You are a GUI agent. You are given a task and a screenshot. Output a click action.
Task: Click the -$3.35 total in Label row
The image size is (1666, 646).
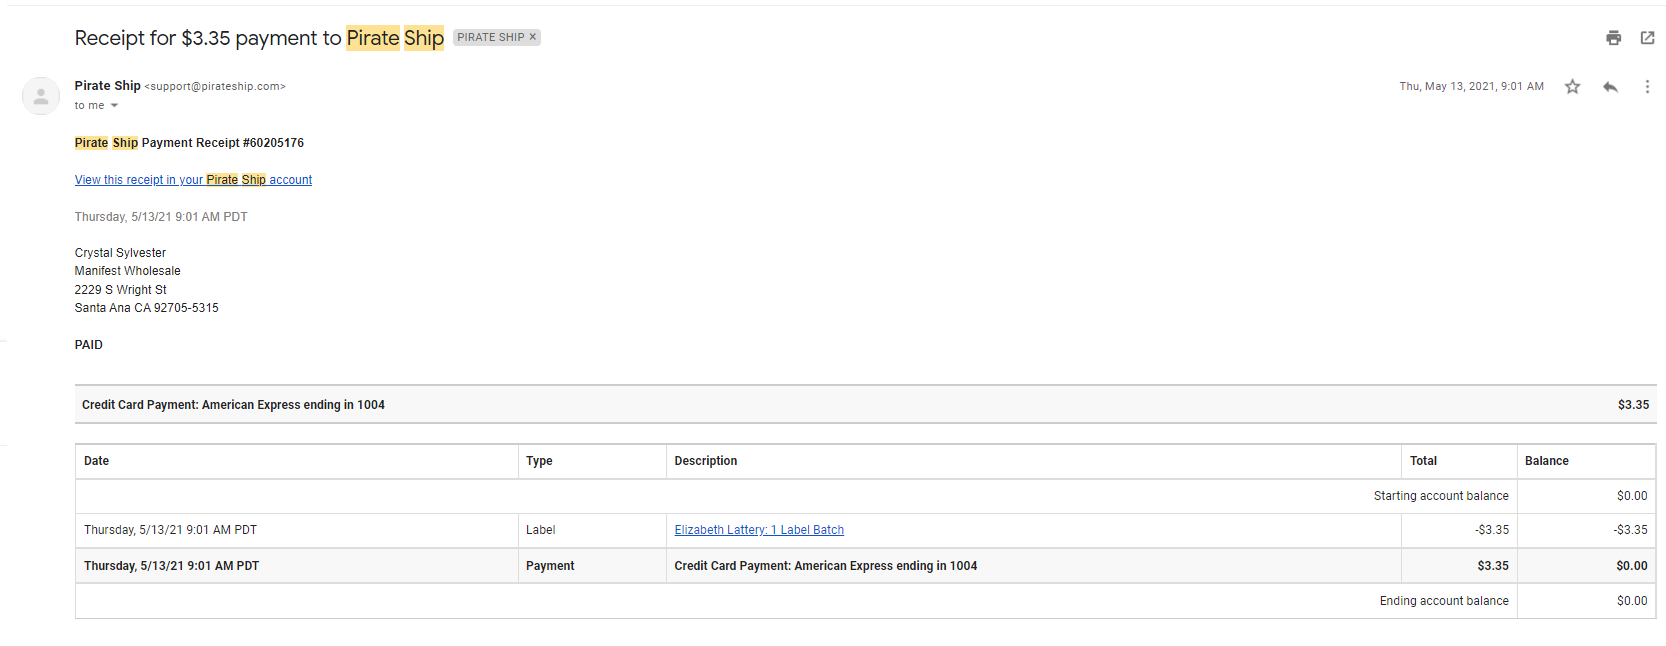tap(1492, 530)
